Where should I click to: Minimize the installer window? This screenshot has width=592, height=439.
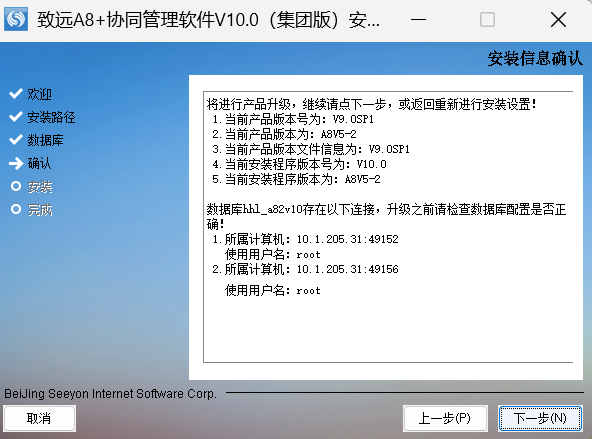point(418,20)
